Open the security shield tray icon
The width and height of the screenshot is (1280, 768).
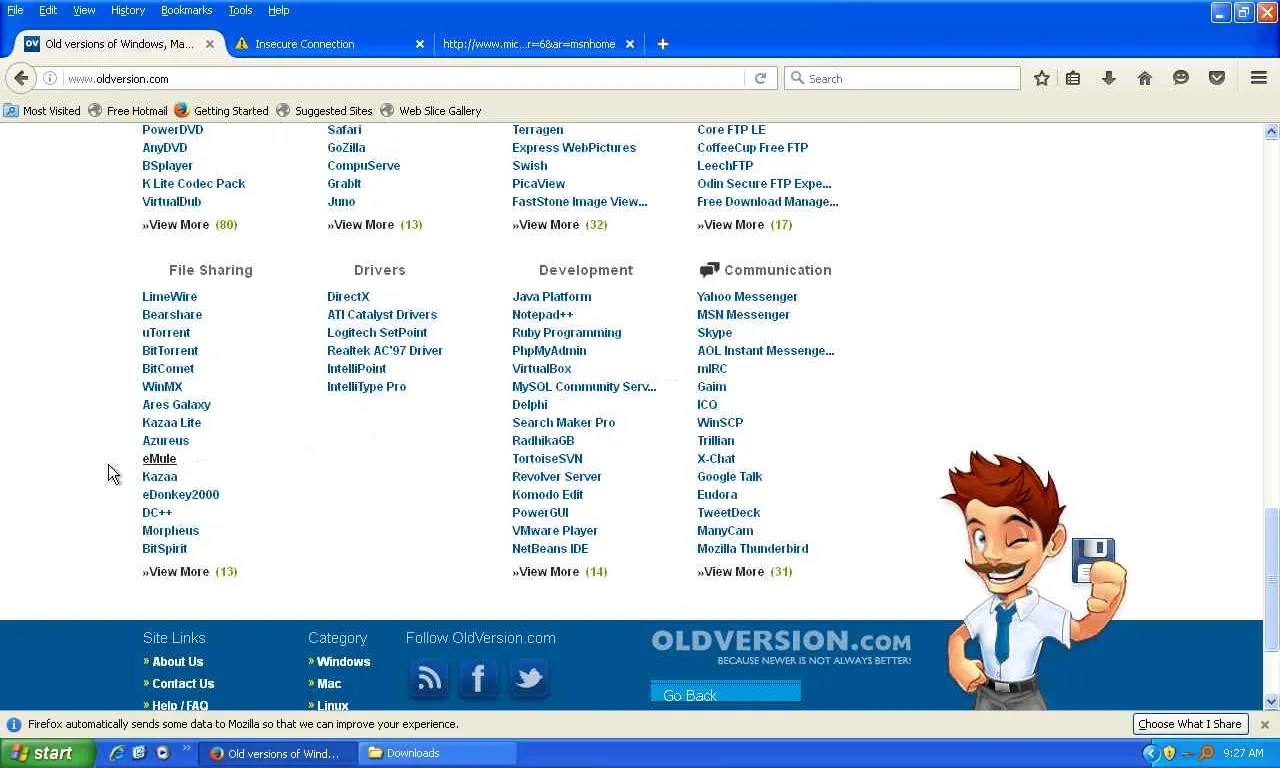pos(1169,753)
